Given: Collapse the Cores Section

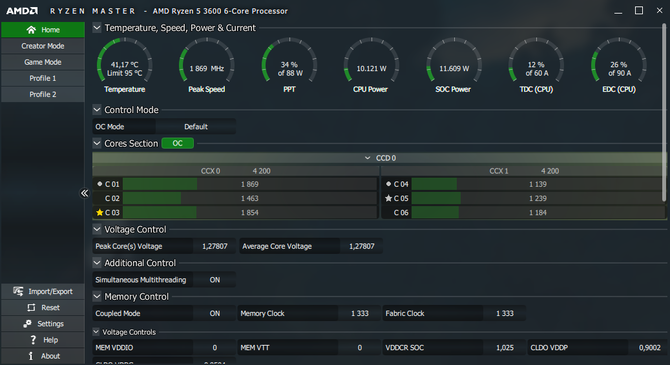Looking at the screenshot, I should [97, 143].
